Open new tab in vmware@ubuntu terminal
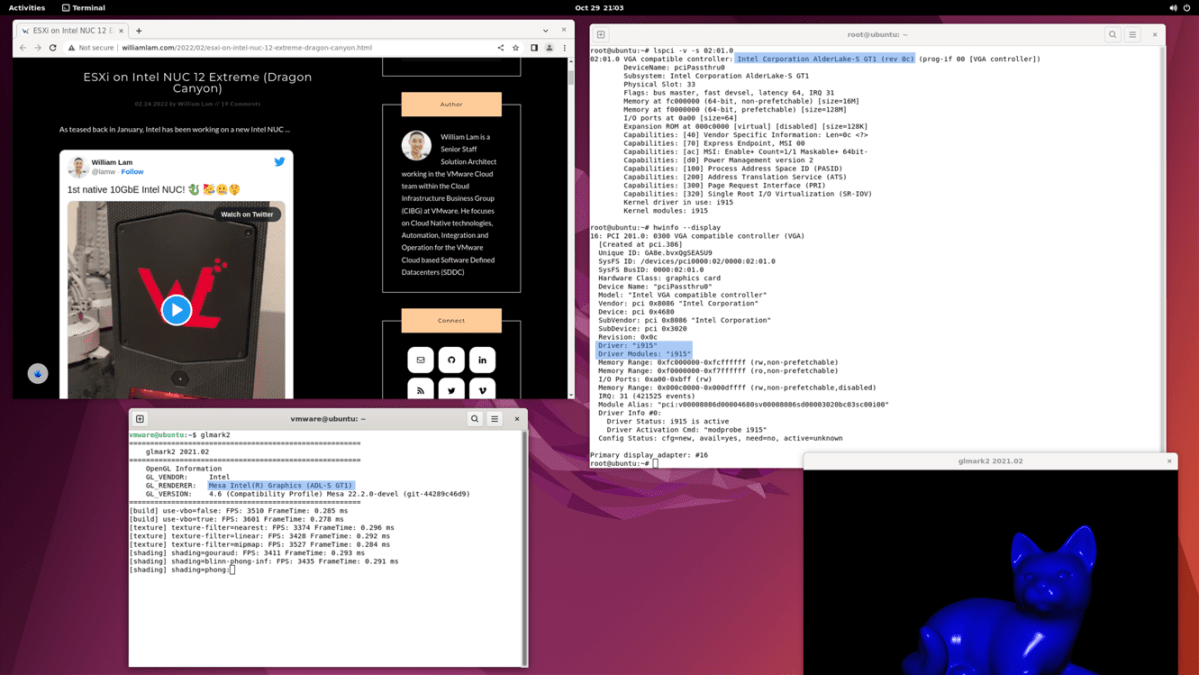Image resolution: width=1199 pixels, height=675 pixels. coord(140,419)
